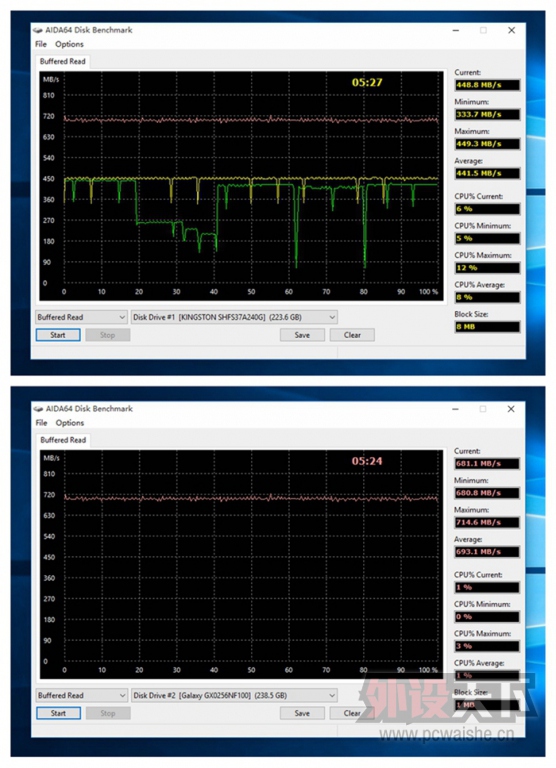Click the 448.8 MB/s Current value field
Screen dimensions: 556x768
point(487,85)
